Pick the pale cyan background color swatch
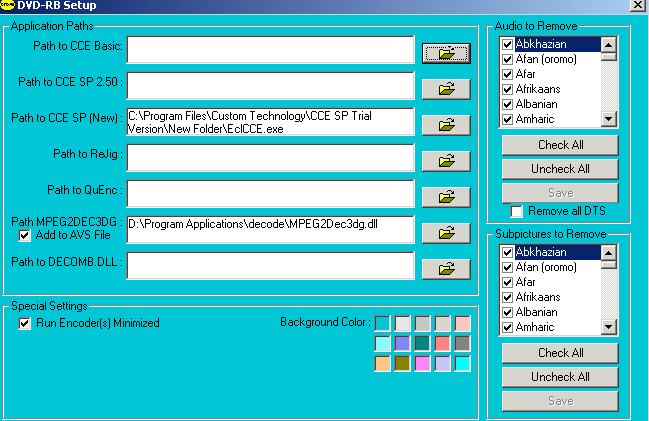 click(x=382, y=343)
